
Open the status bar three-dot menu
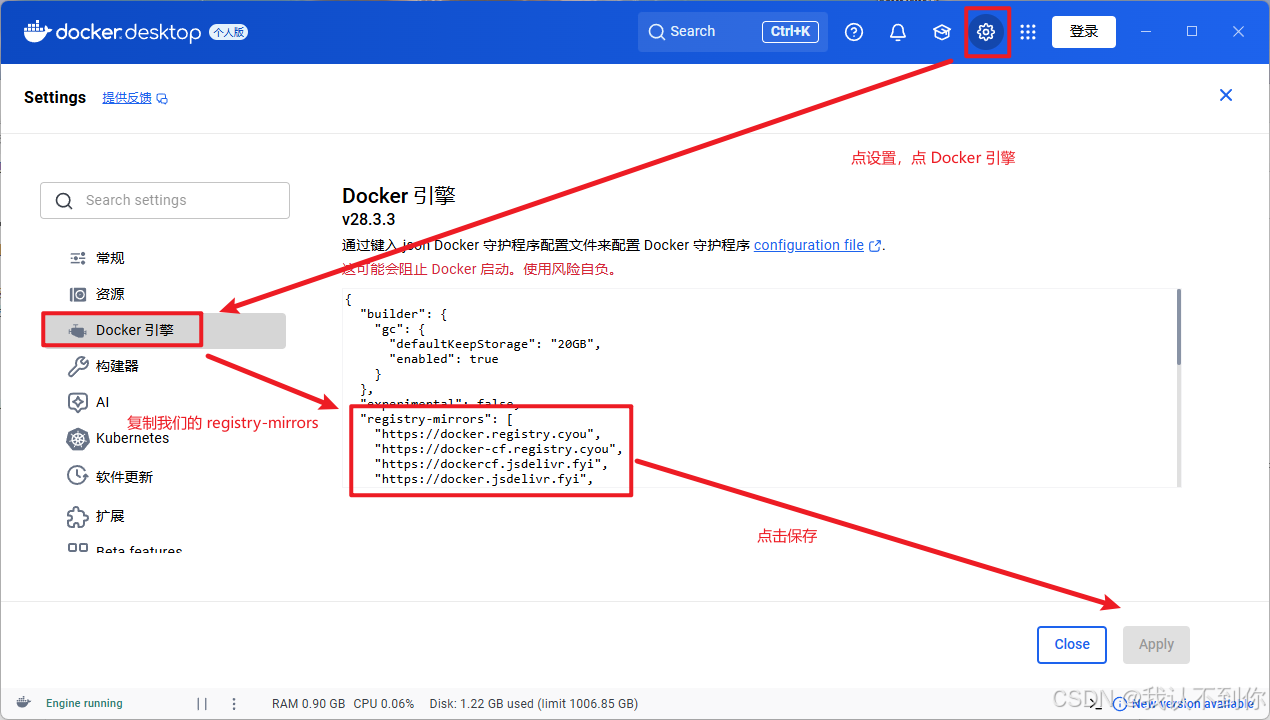point(234,704)
